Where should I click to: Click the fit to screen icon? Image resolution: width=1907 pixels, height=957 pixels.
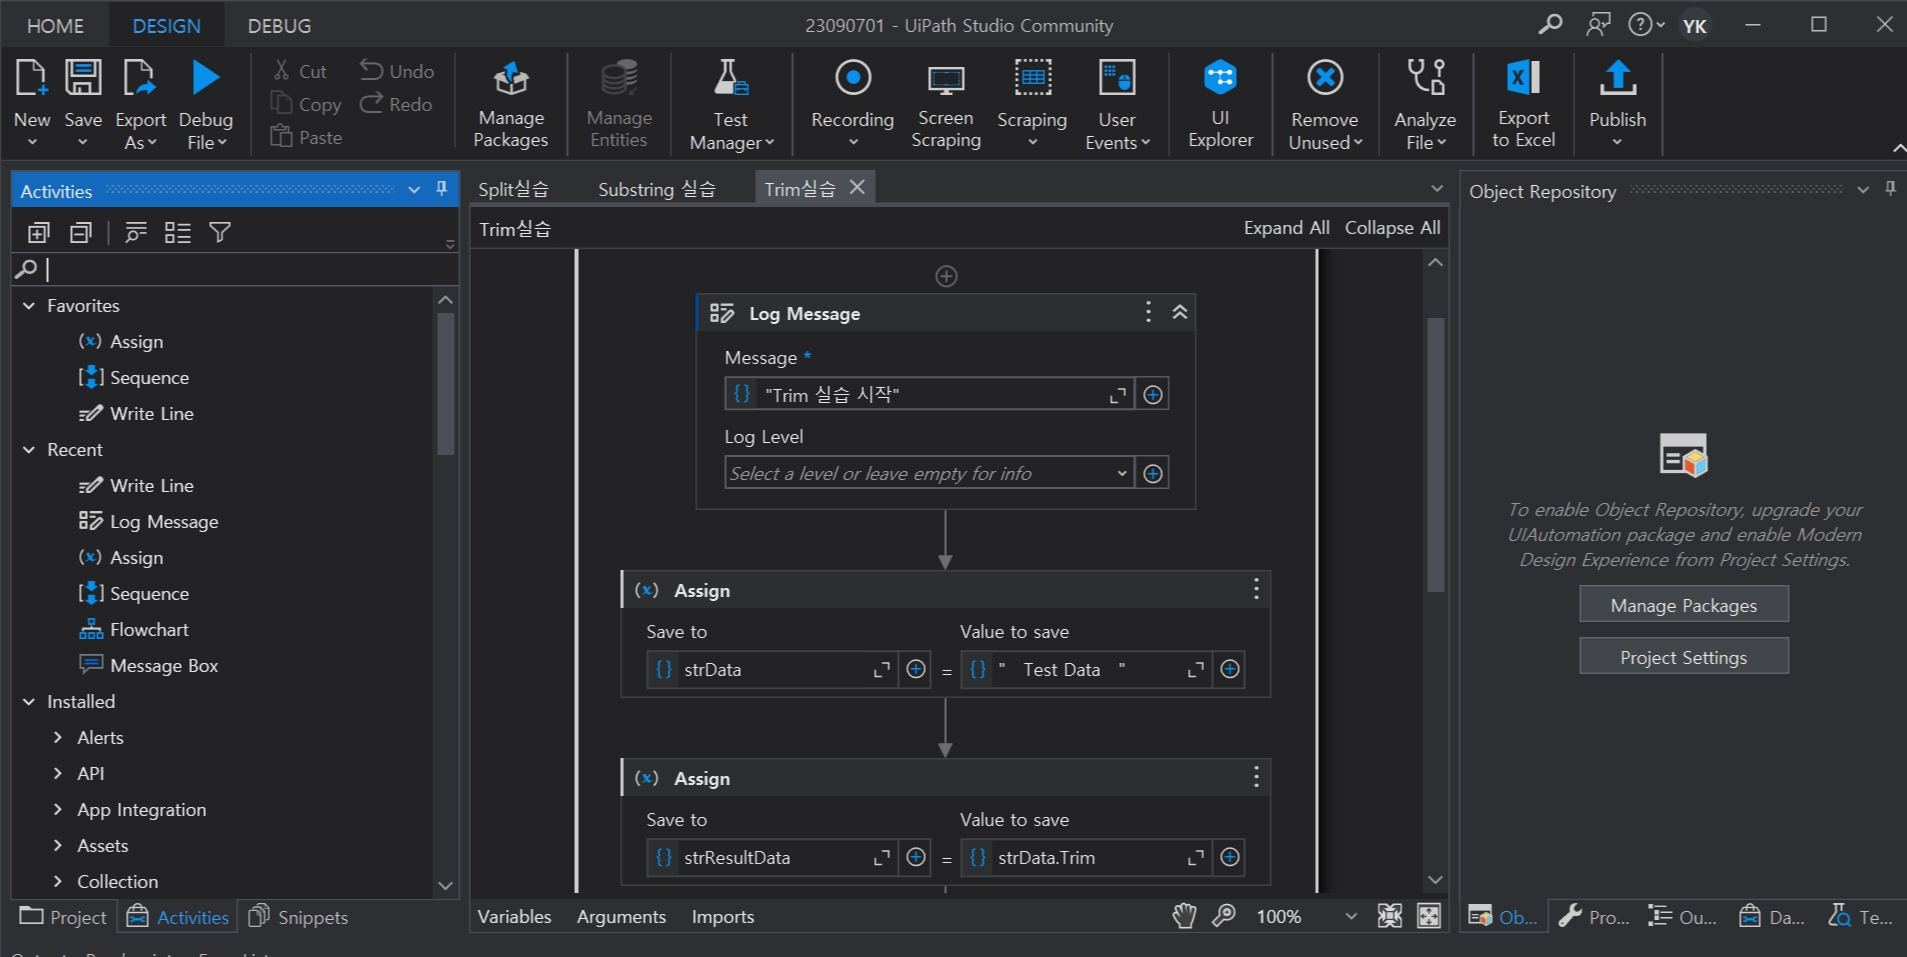coord(1389,916)
